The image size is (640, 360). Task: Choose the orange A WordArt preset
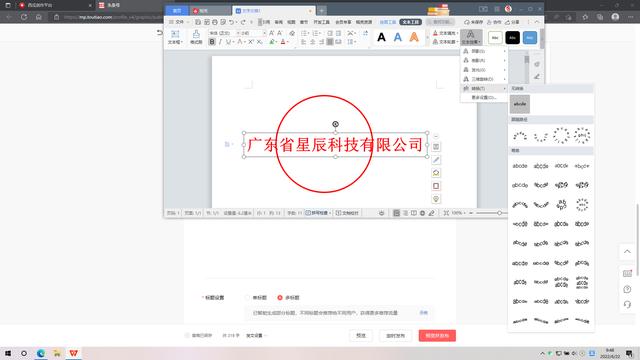point(414,37)
